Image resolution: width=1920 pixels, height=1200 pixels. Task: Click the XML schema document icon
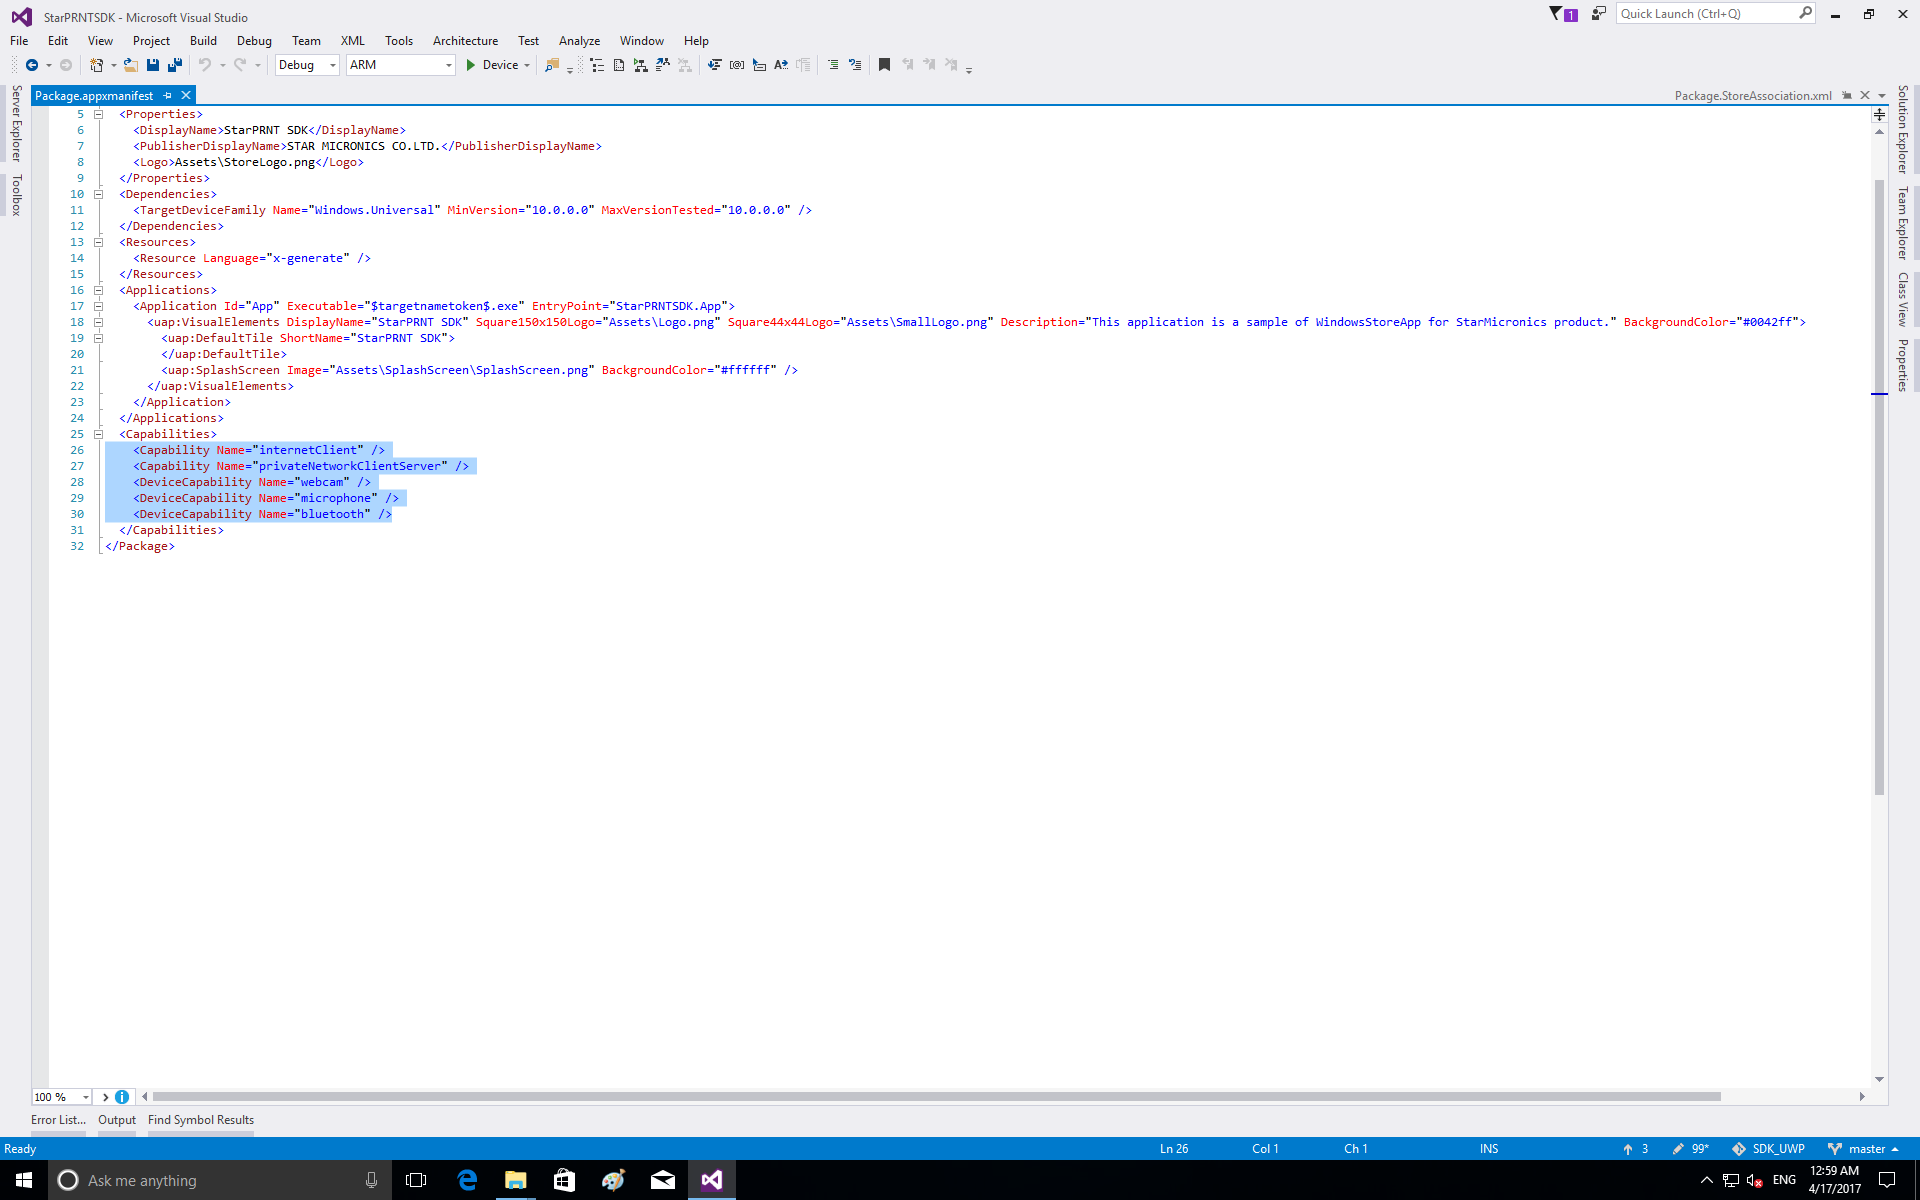tap(619, 65)
